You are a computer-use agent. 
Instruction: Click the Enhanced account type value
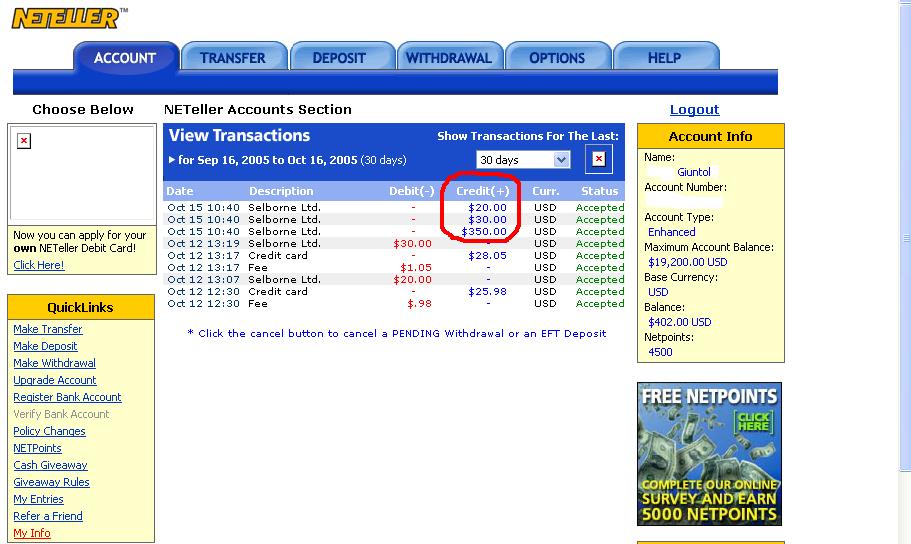[x=672, y=232]
